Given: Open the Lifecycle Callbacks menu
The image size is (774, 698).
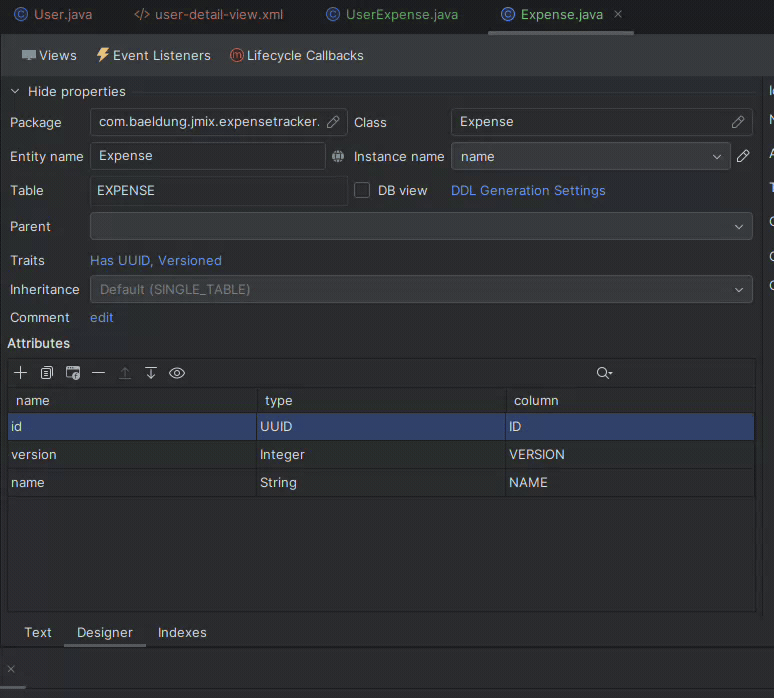Looking at the screenshot, I should (297, 55).
